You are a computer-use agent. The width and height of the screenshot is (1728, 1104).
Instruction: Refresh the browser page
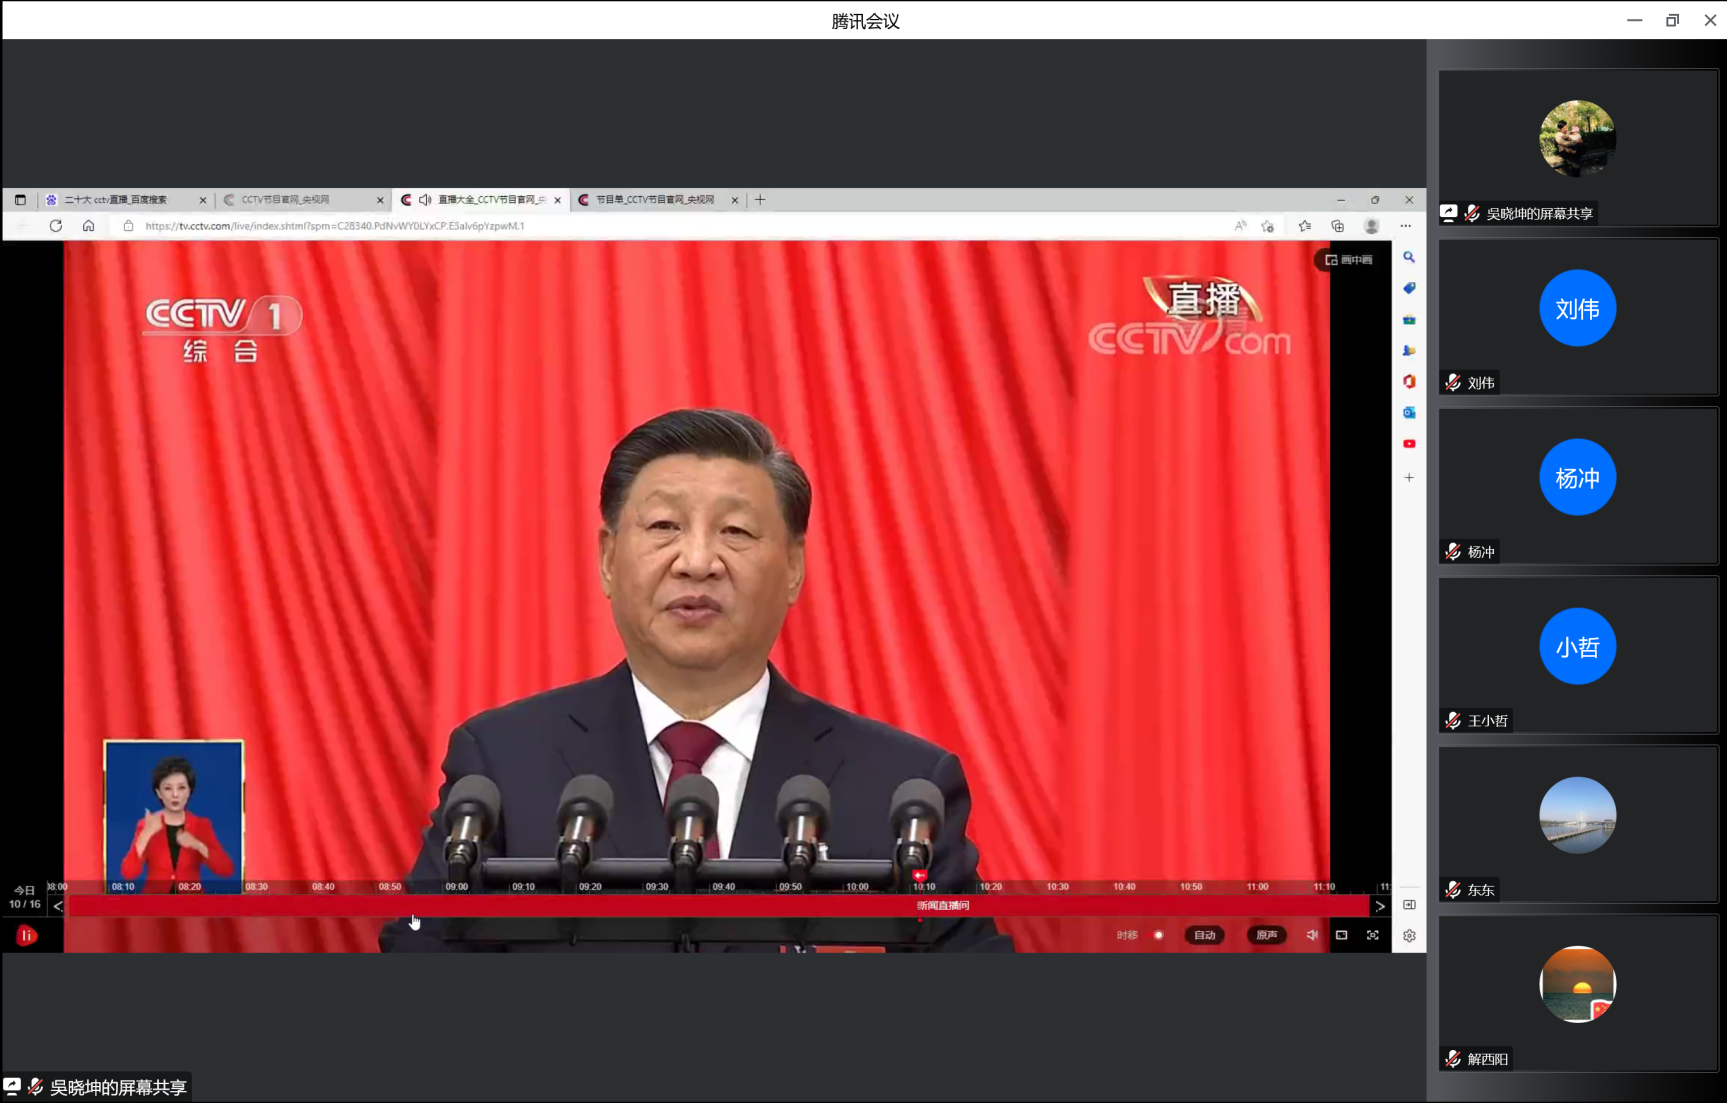click(x=56, y=226)
